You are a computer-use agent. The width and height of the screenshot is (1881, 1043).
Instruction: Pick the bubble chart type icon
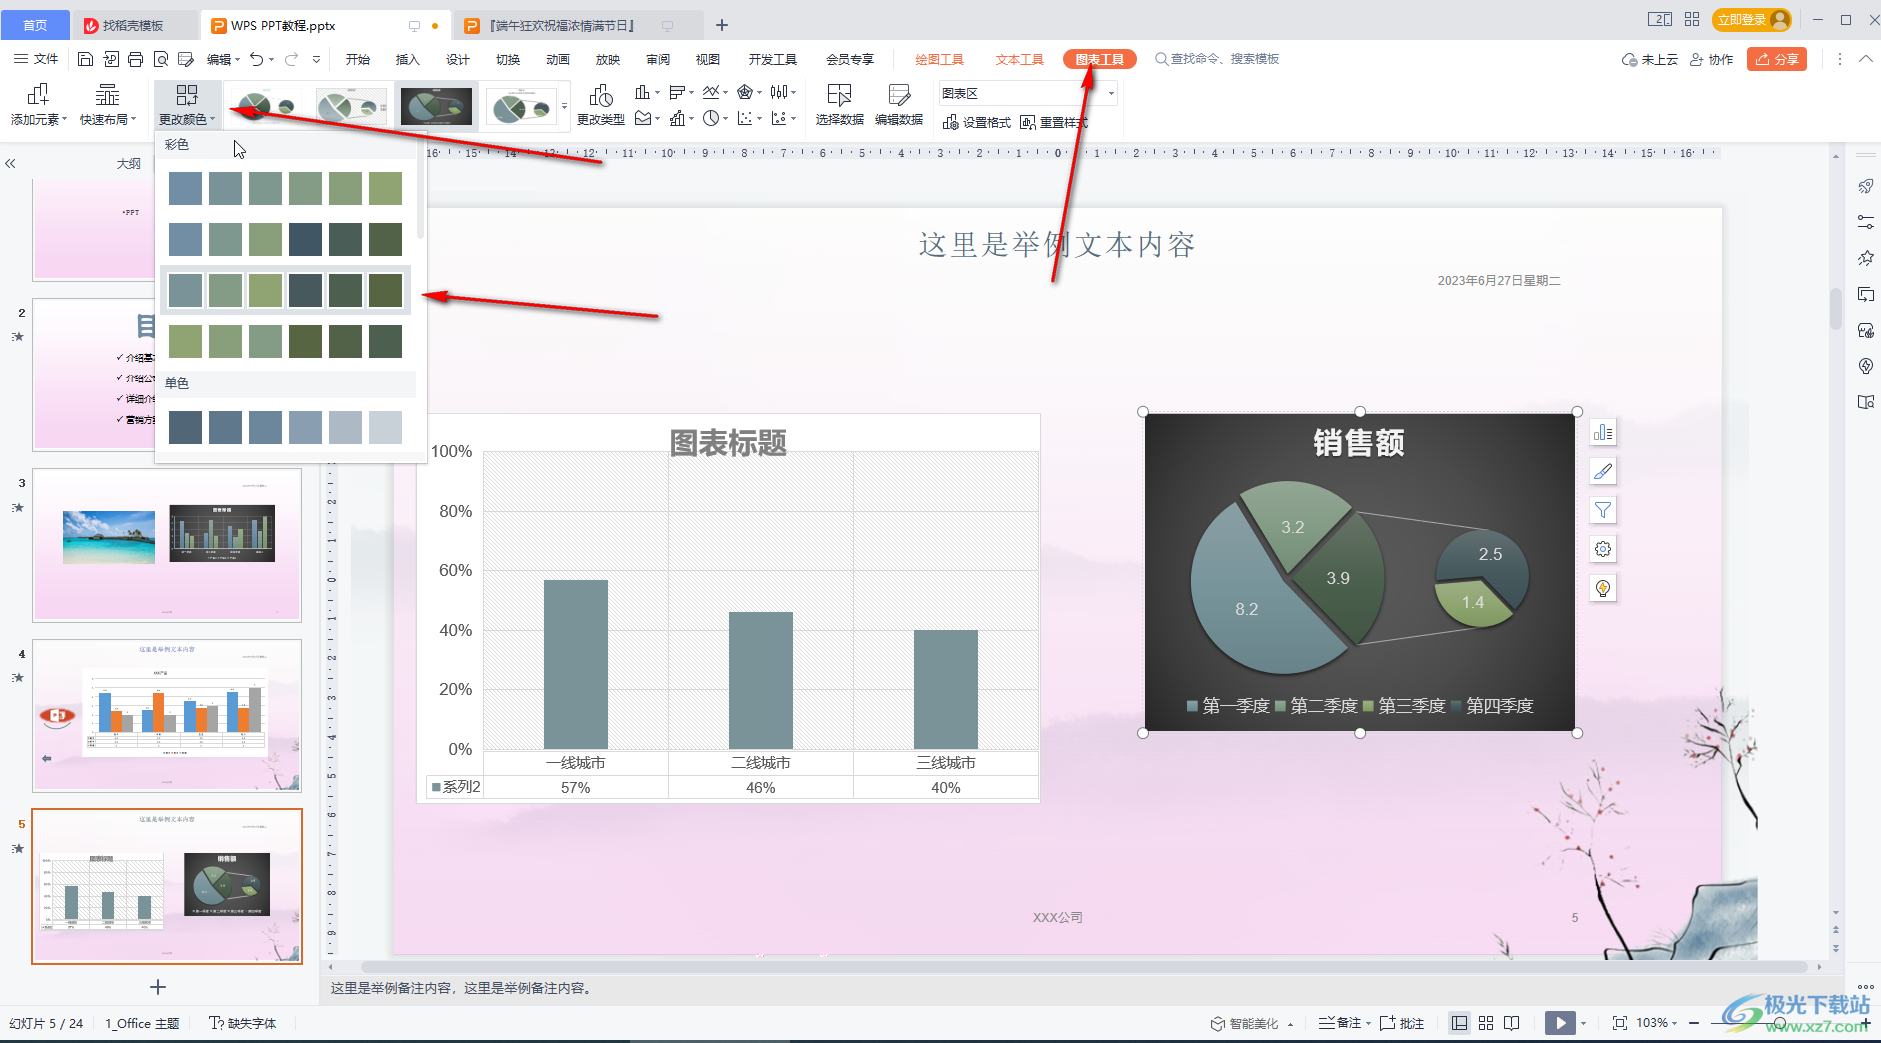coord(779,118)
